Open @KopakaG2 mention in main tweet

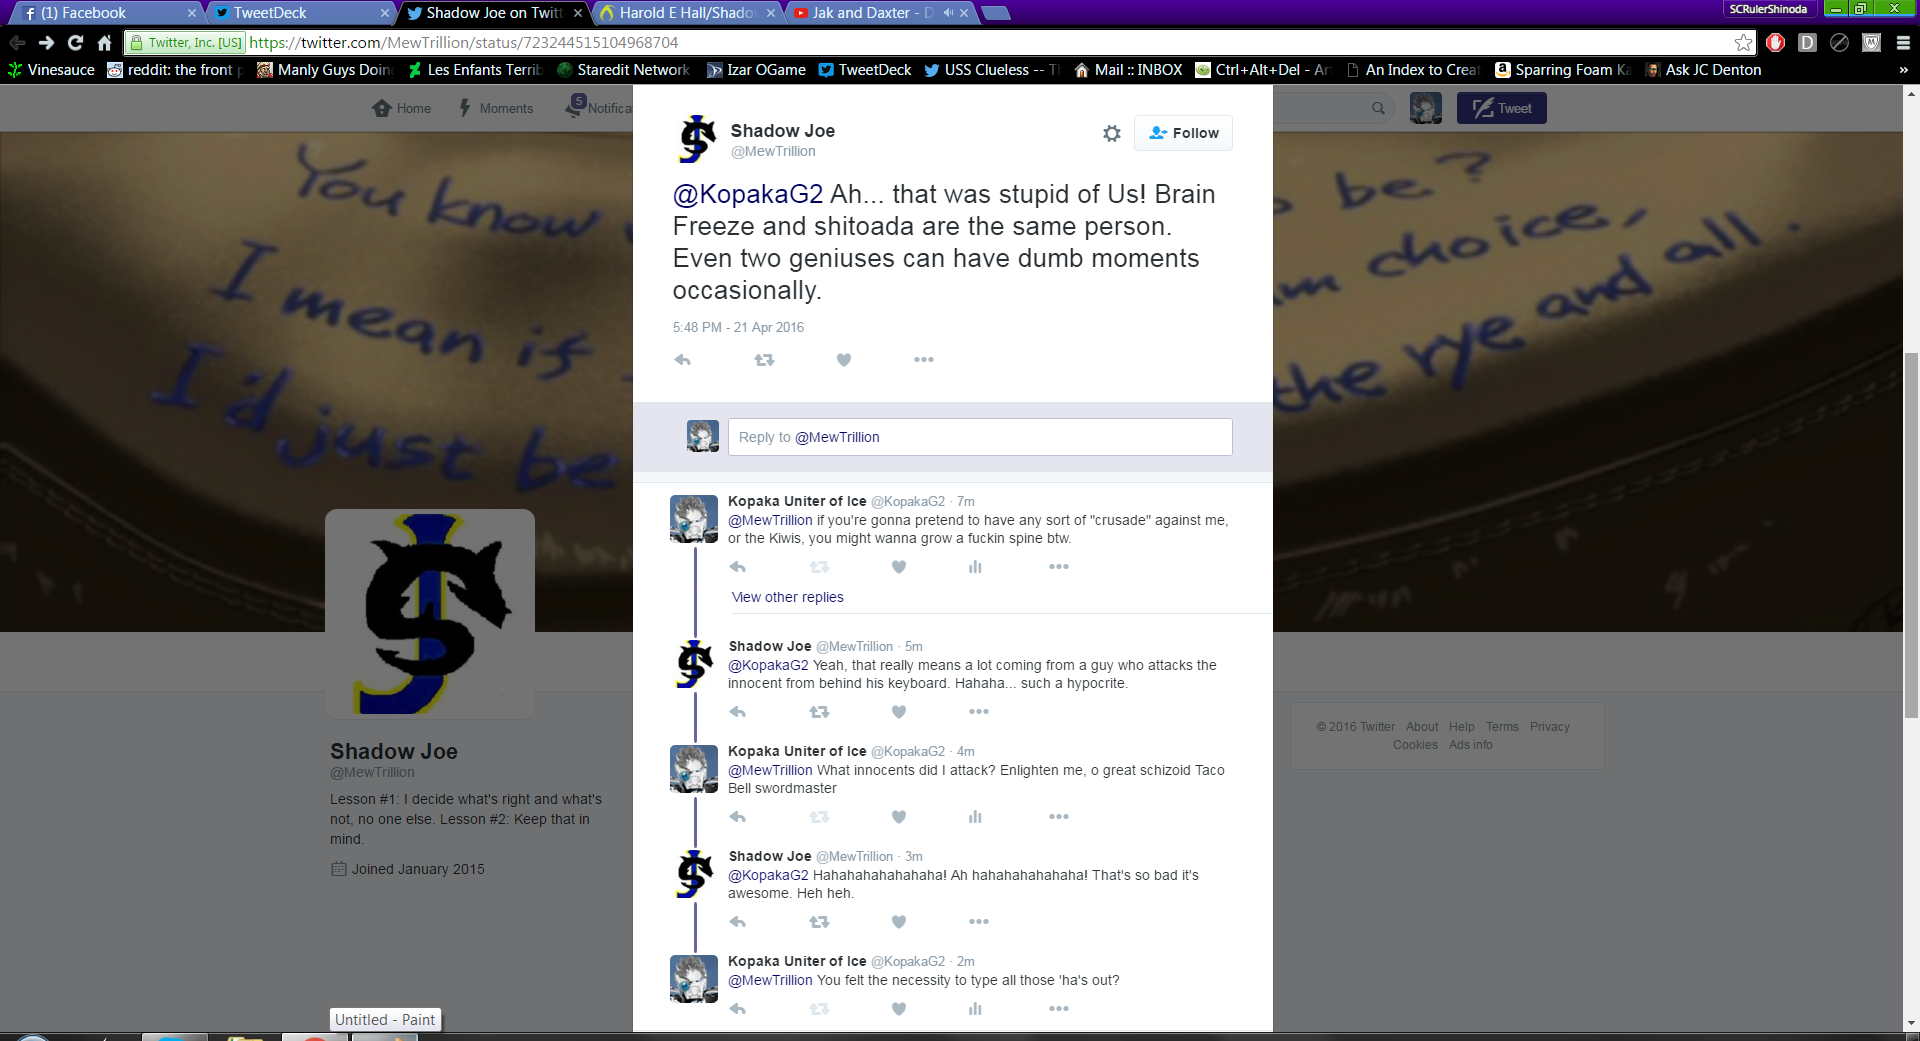(x=748, y=194)
